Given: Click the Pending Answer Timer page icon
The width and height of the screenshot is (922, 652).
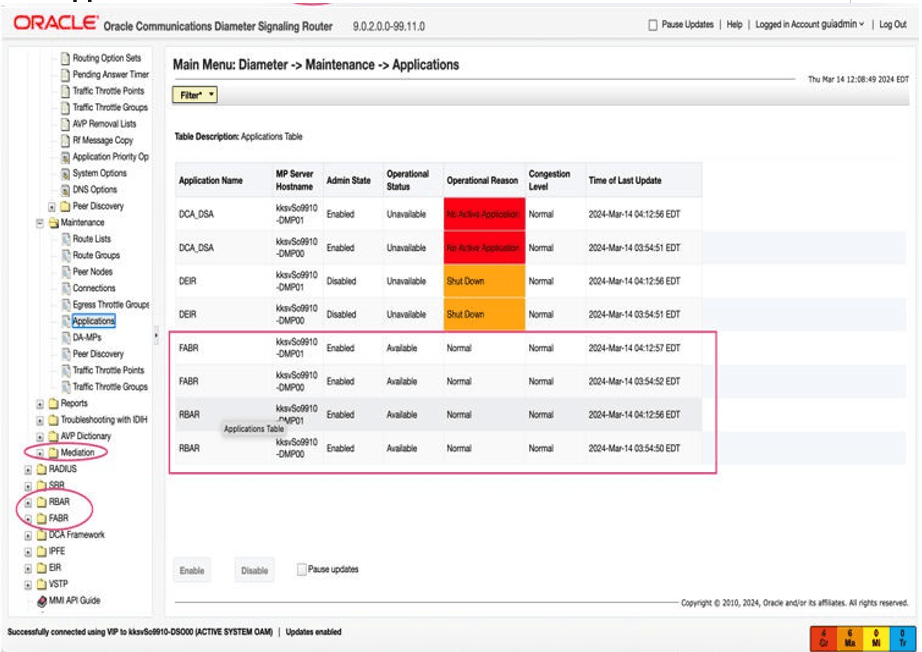Looking at the screenshot, I should coord(66,75).
